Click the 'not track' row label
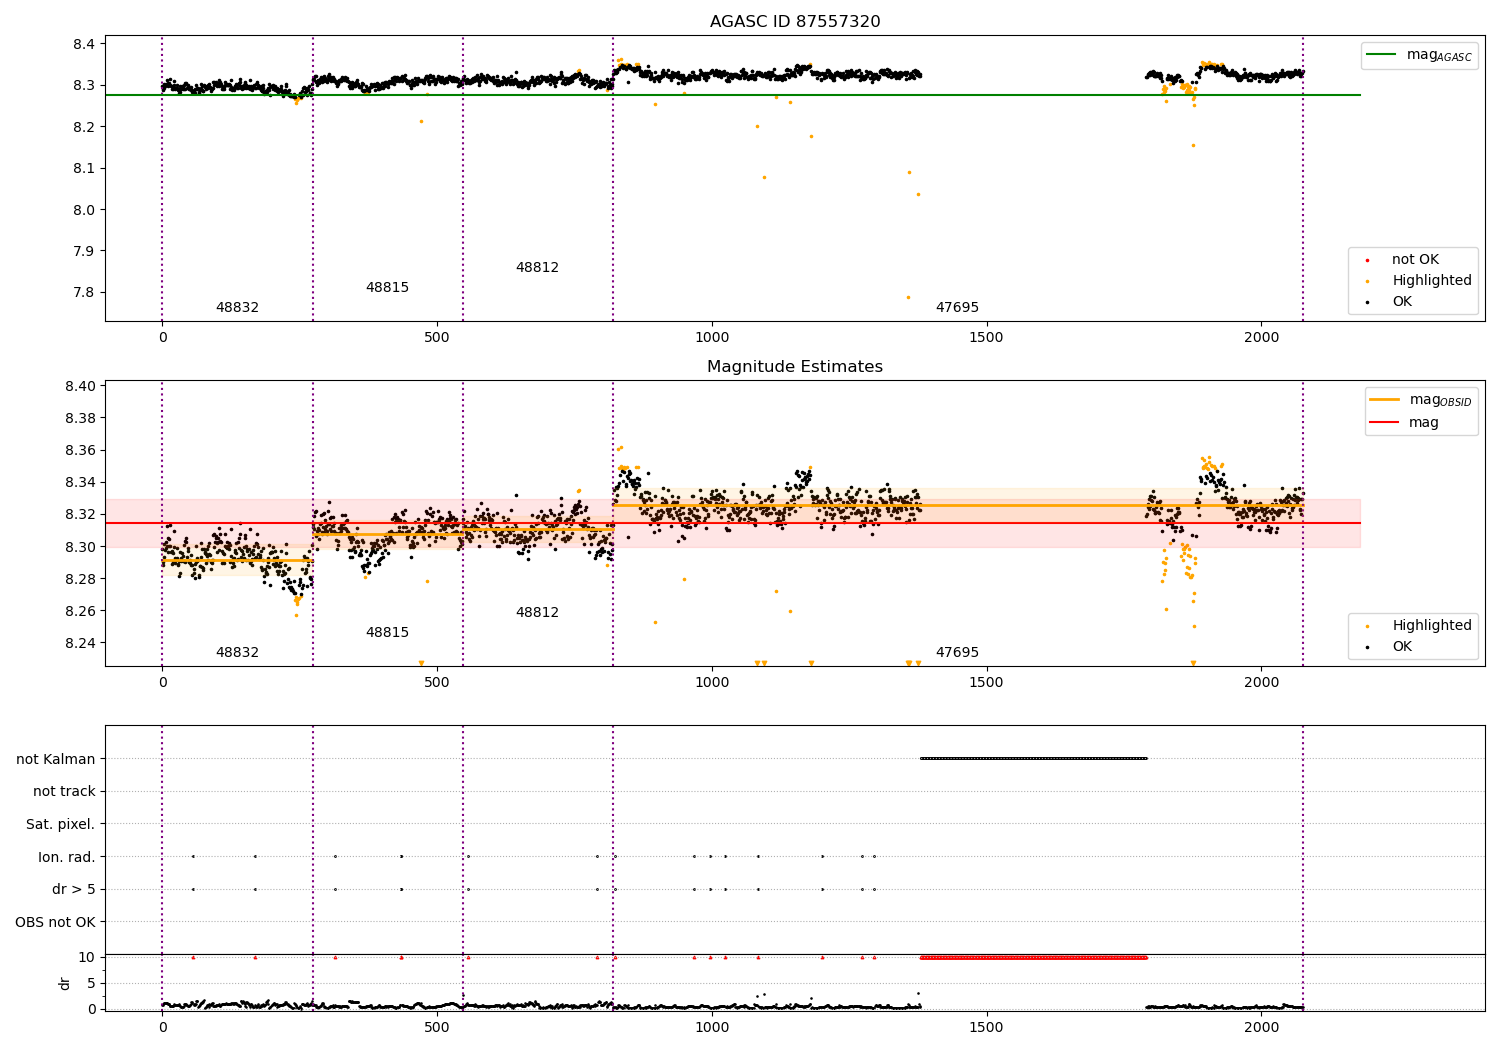 coord(64,792)
